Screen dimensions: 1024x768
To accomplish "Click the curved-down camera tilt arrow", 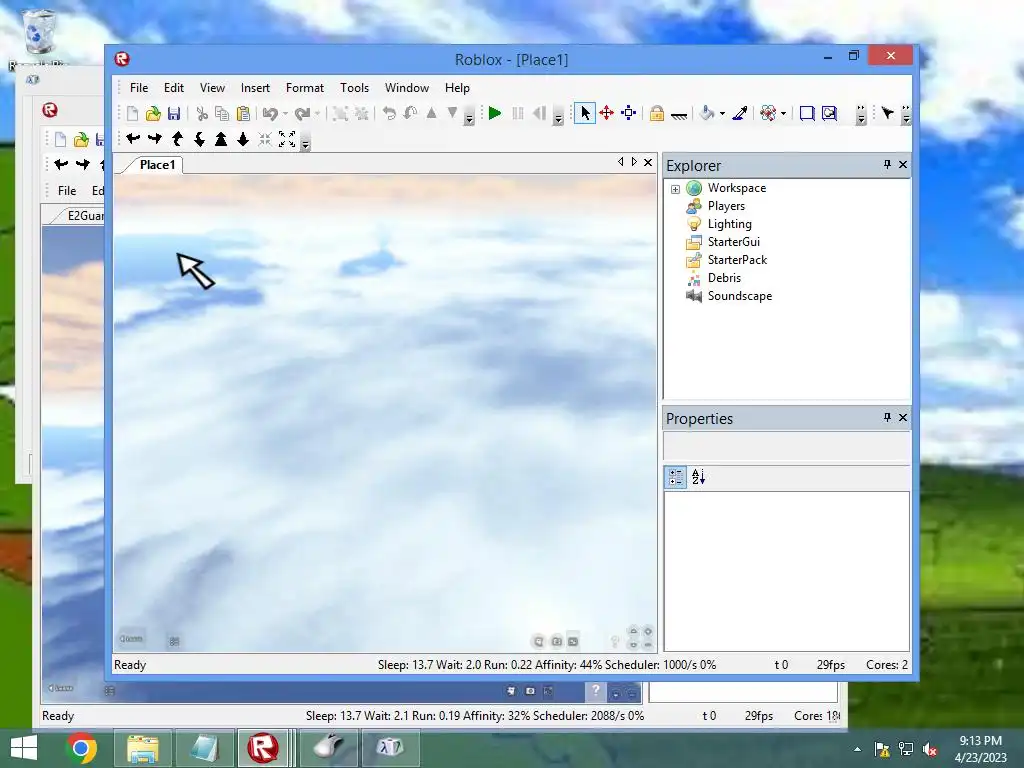I will (199, 138).
